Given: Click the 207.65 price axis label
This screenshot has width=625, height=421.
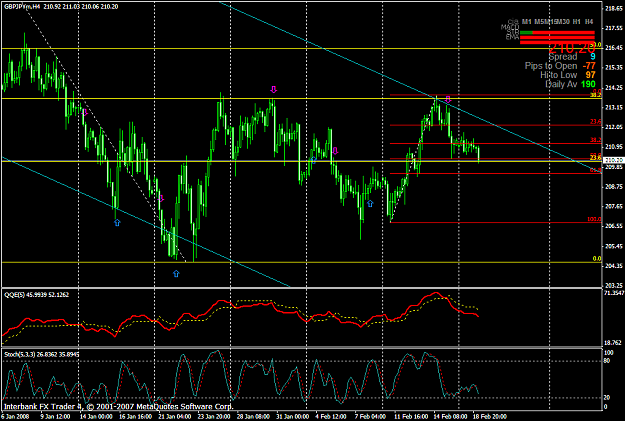Looking at the screenshot, I should click(614, 206).
